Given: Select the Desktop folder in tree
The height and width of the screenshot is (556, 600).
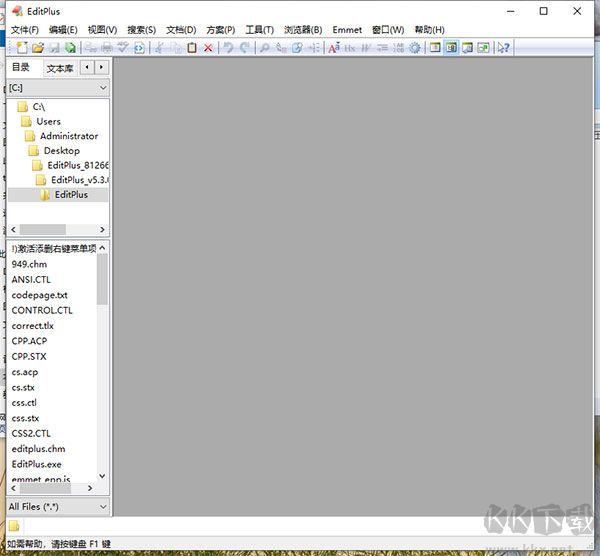Looking at the screenshot, I should (54, 150).
